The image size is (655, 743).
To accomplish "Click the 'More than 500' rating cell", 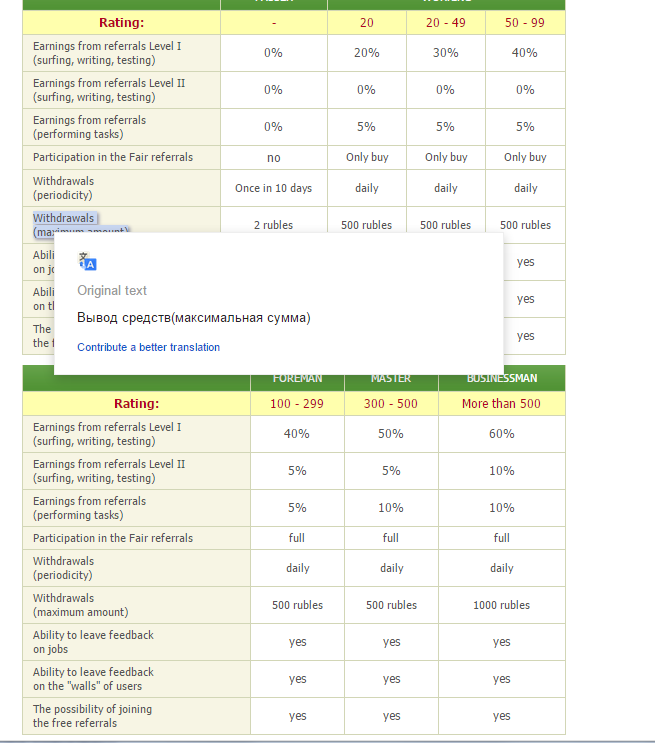I will pyautogui.click(x=501, y=404).
